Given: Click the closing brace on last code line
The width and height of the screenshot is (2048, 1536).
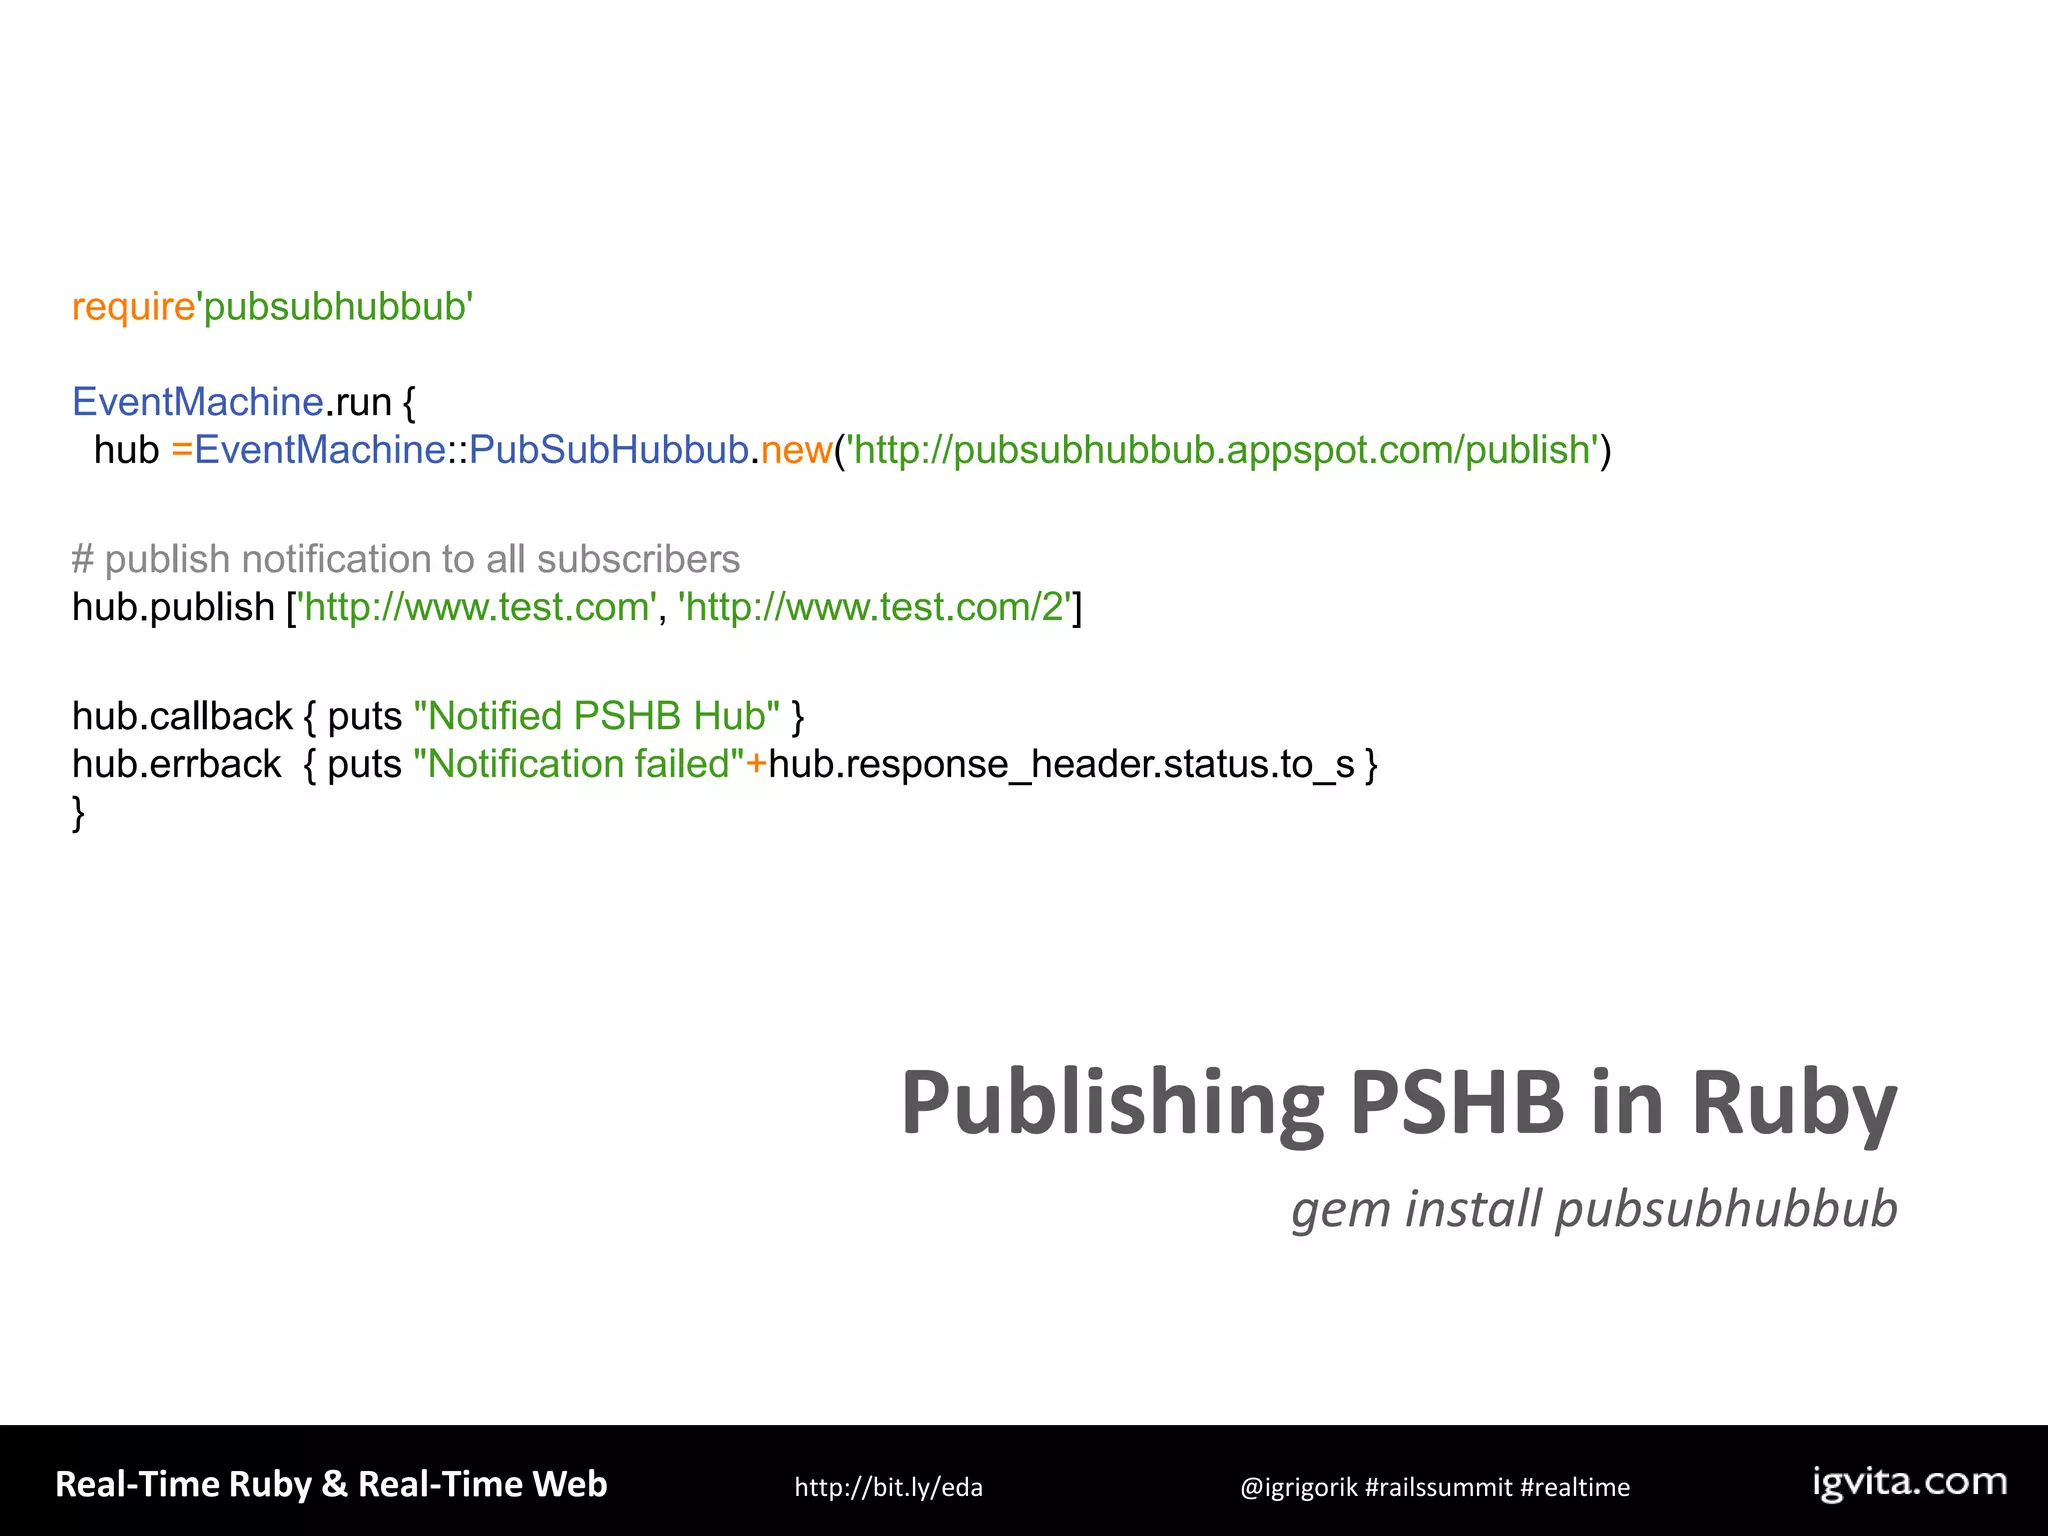Looking at the screenshot, I should coord(78,813).
